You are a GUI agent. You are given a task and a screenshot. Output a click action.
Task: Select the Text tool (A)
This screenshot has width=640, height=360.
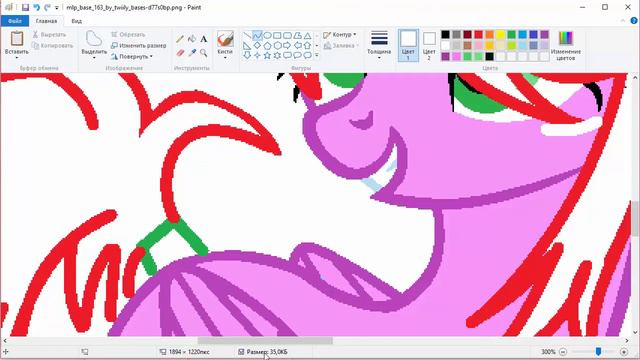click(204, 39)
